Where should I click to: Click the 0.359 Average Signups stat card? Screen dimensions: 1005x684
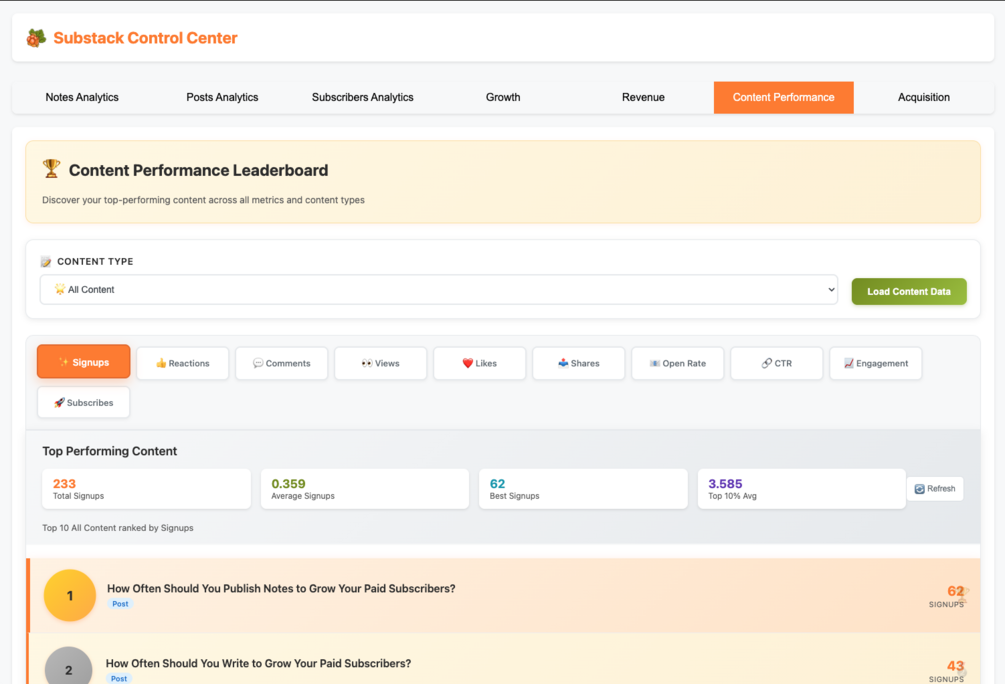365,489
